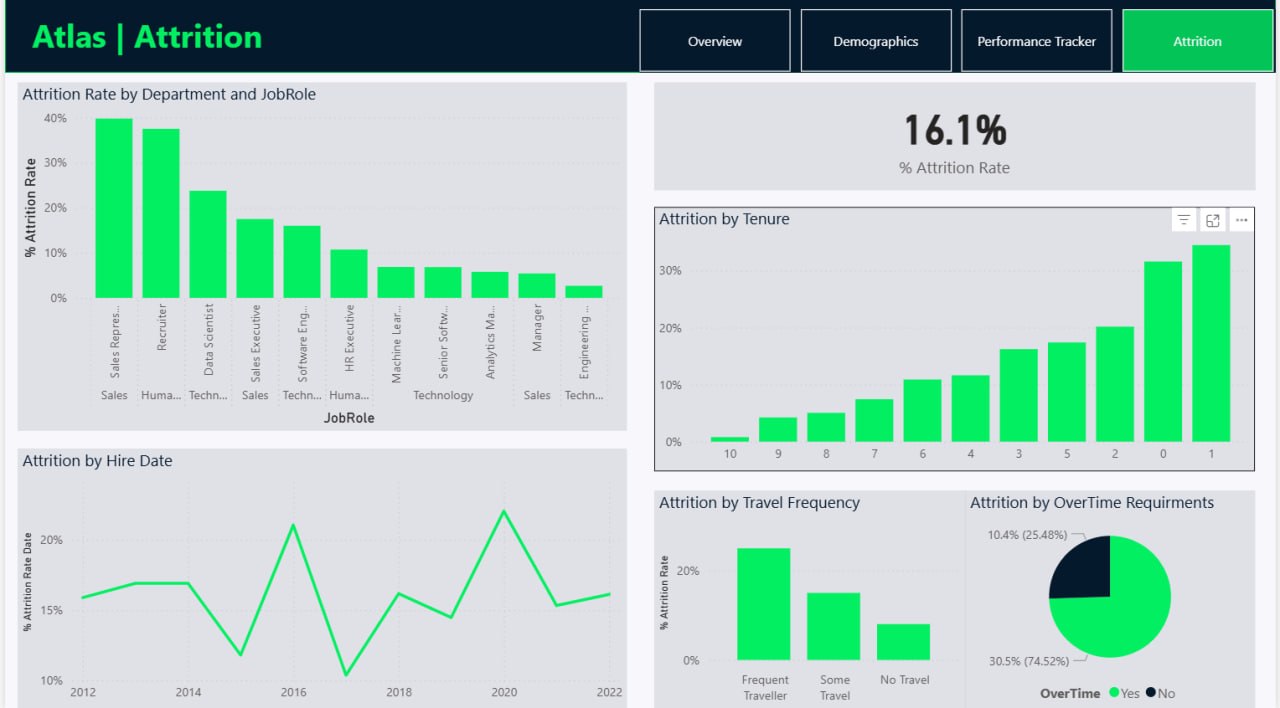Click the No legend marker in OverTime
This screenshot has height=708, width=1280.
1151,693
